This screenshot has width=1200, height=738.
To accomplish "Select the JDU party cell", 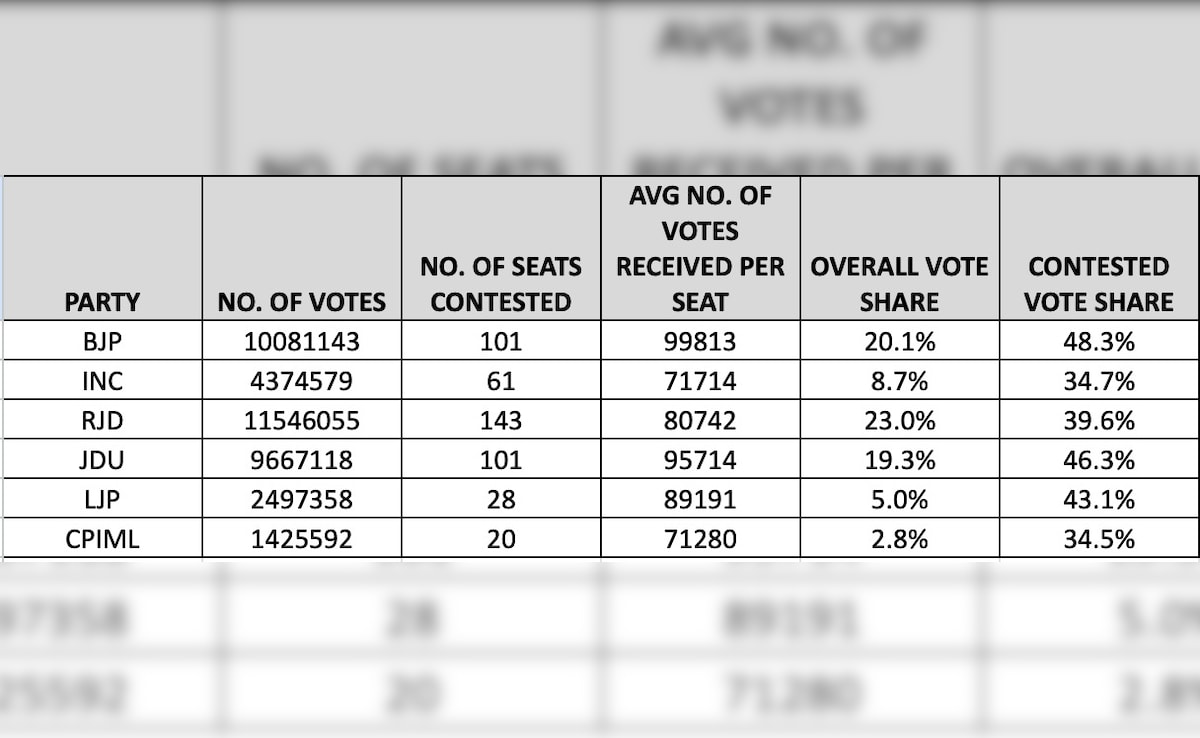I will (102, 460).
